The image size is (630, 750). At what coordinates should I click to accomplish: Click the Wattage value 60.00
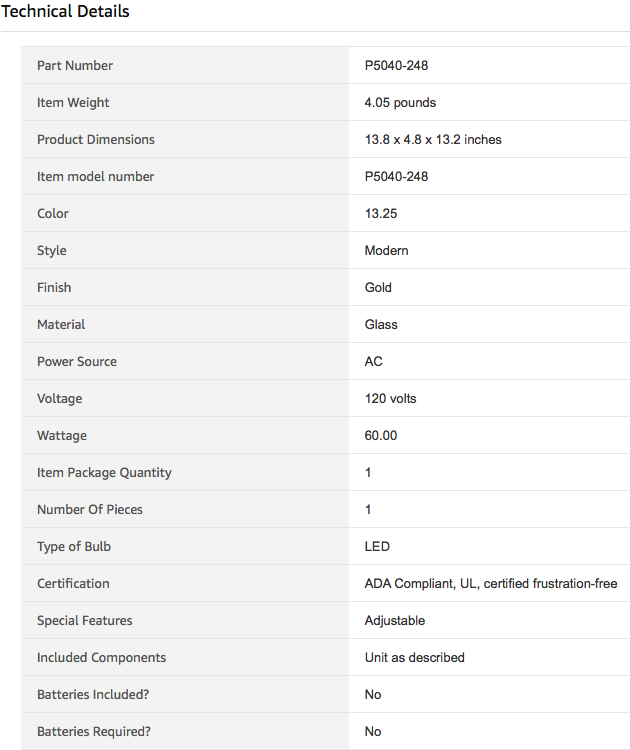(381, 435)
